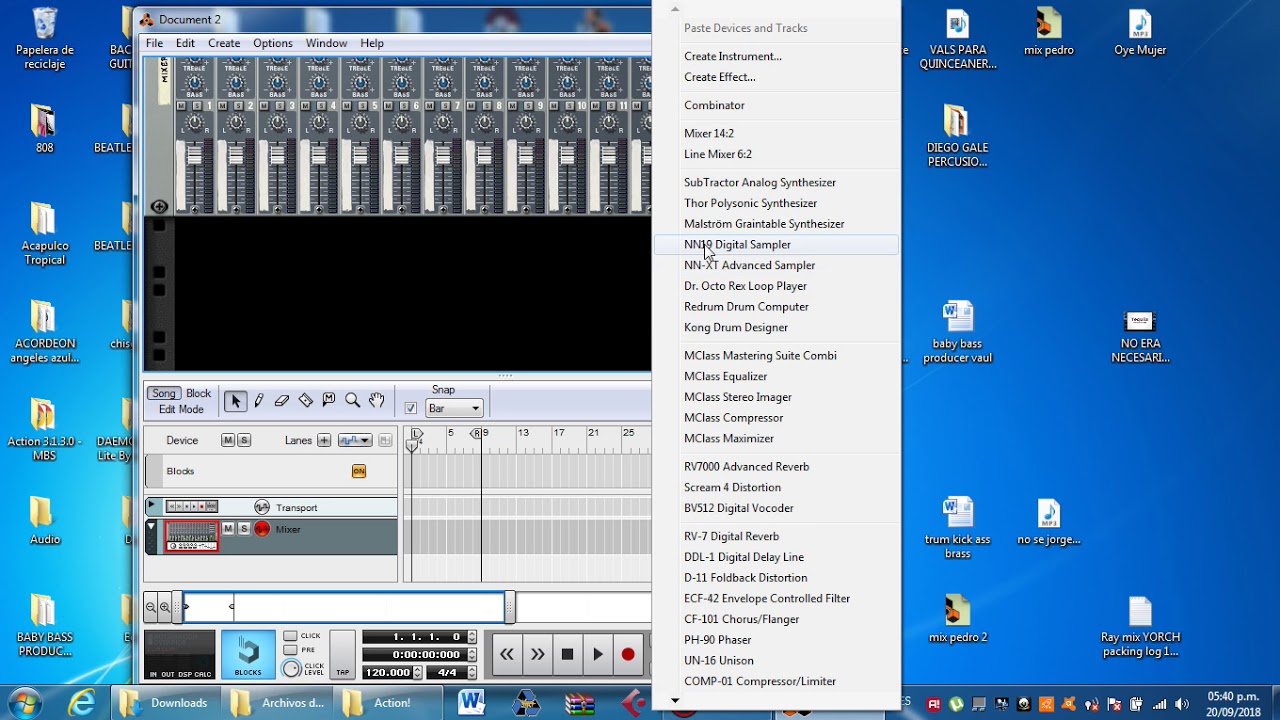Add a new lane with plus button
Image resolution: width=1280 pixels, height=720 pixels.
324,440
